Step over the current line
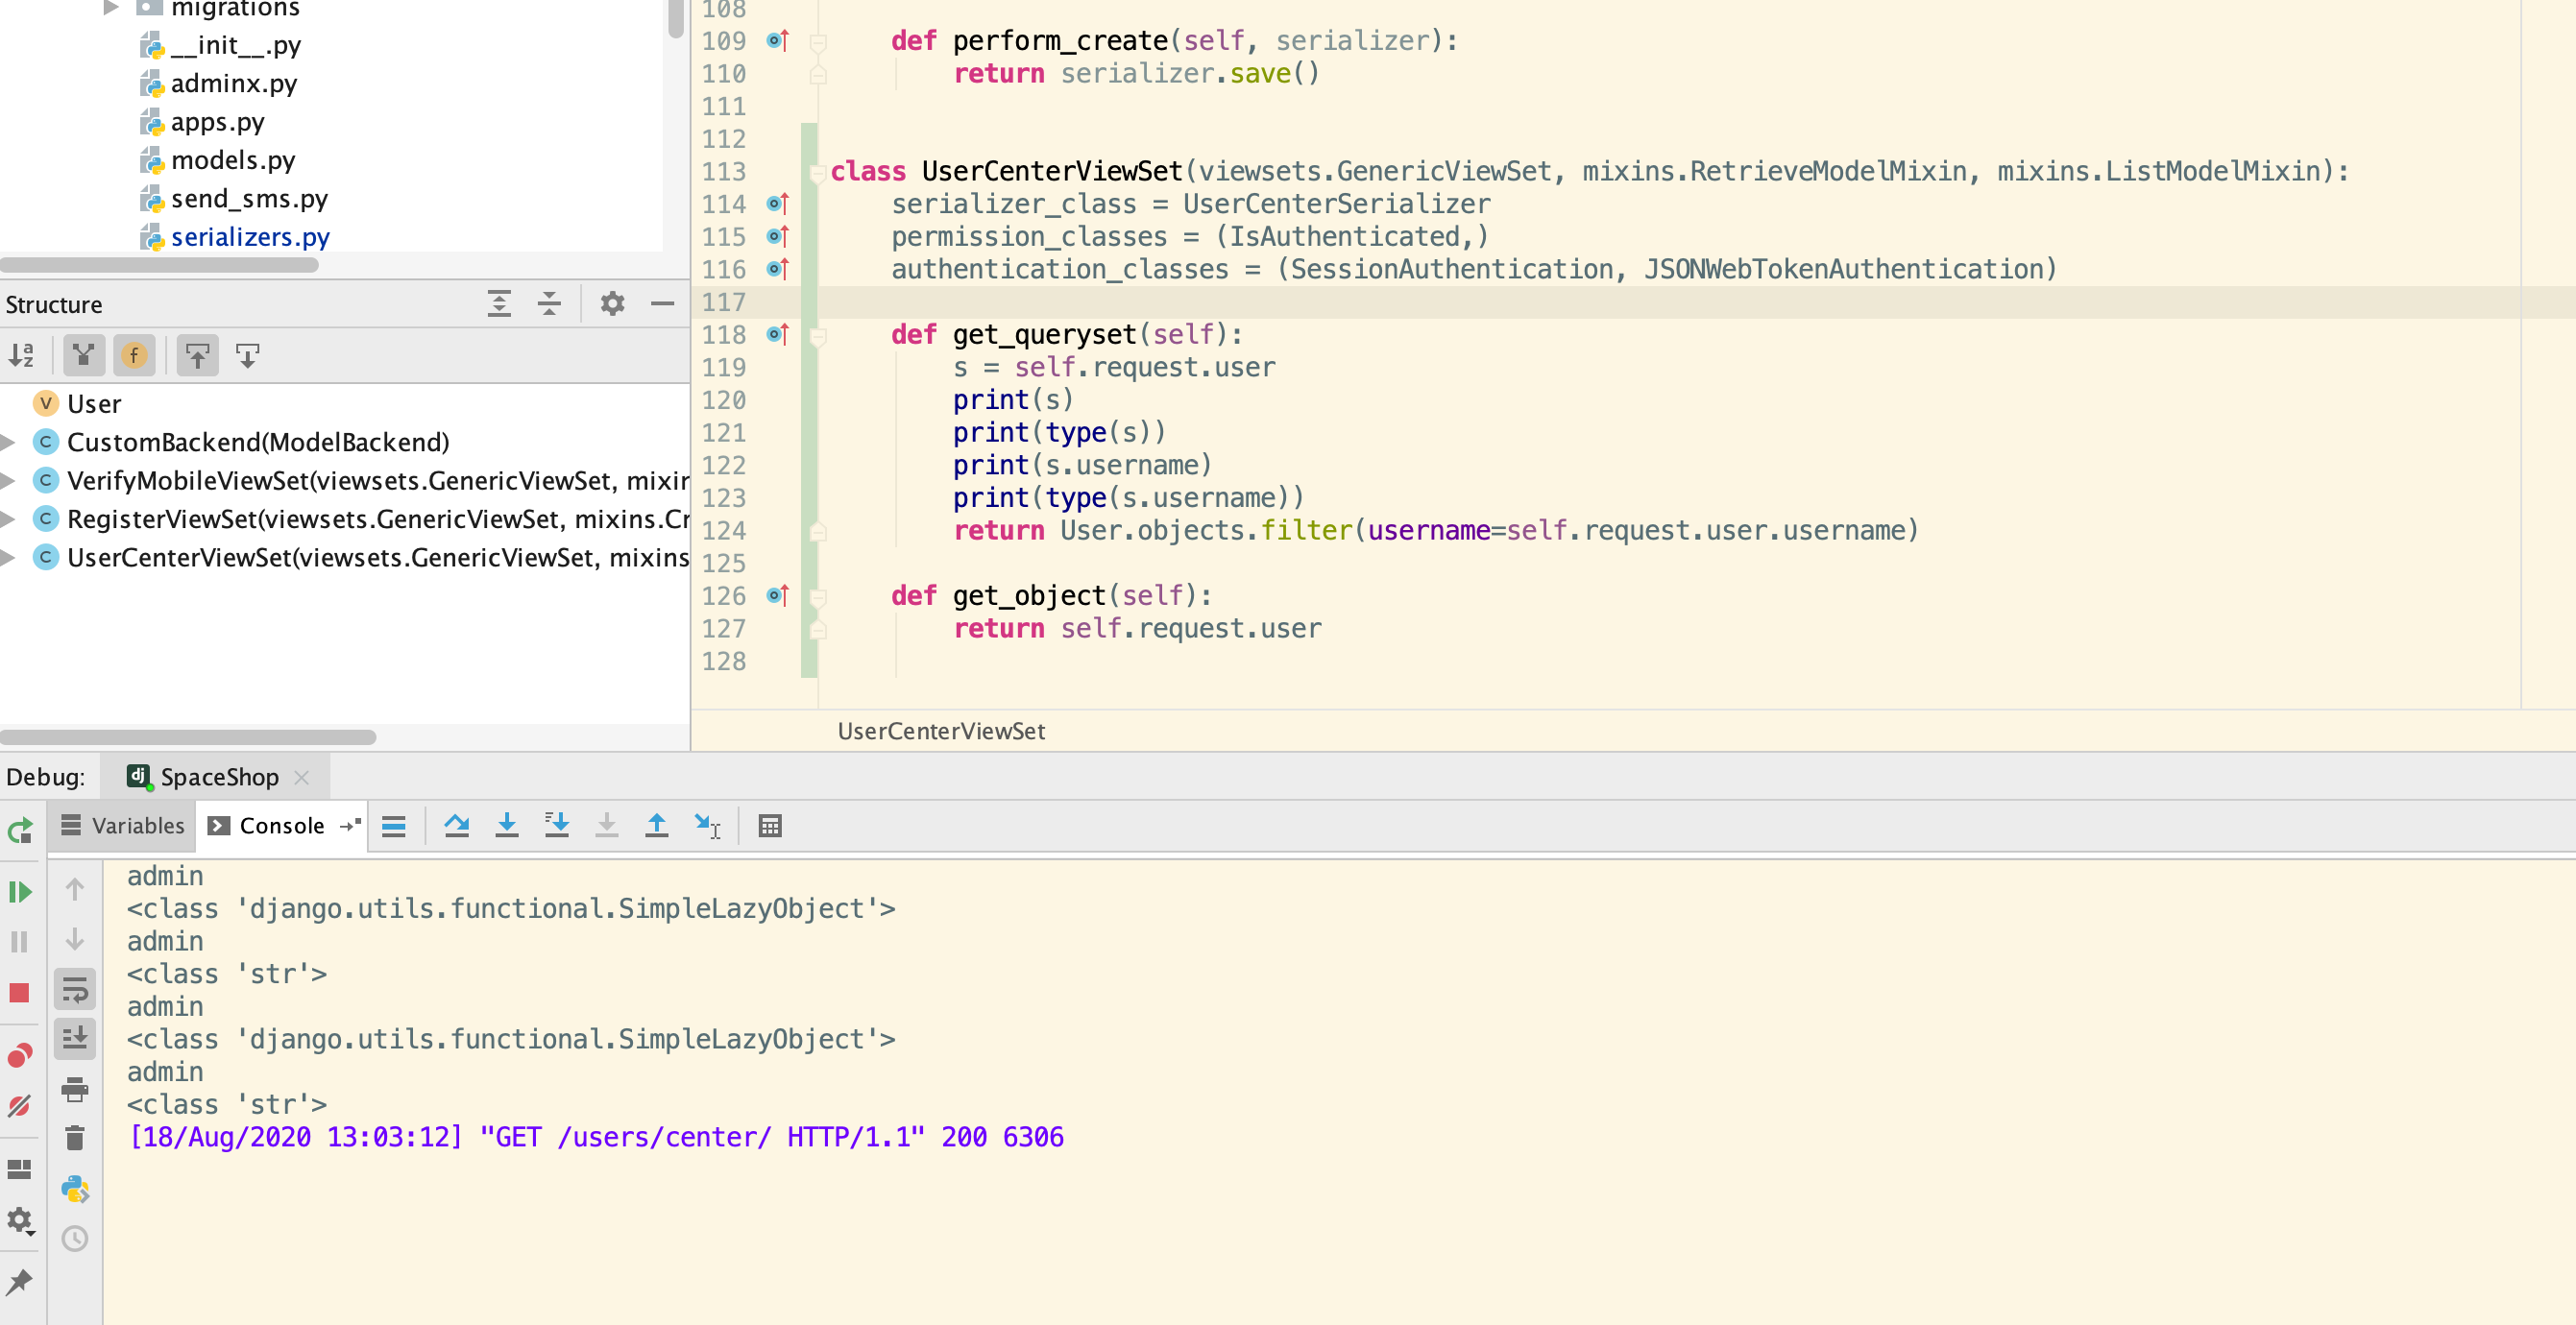This screenshot has width=2576, height=1325. click(x=457, y=826)
